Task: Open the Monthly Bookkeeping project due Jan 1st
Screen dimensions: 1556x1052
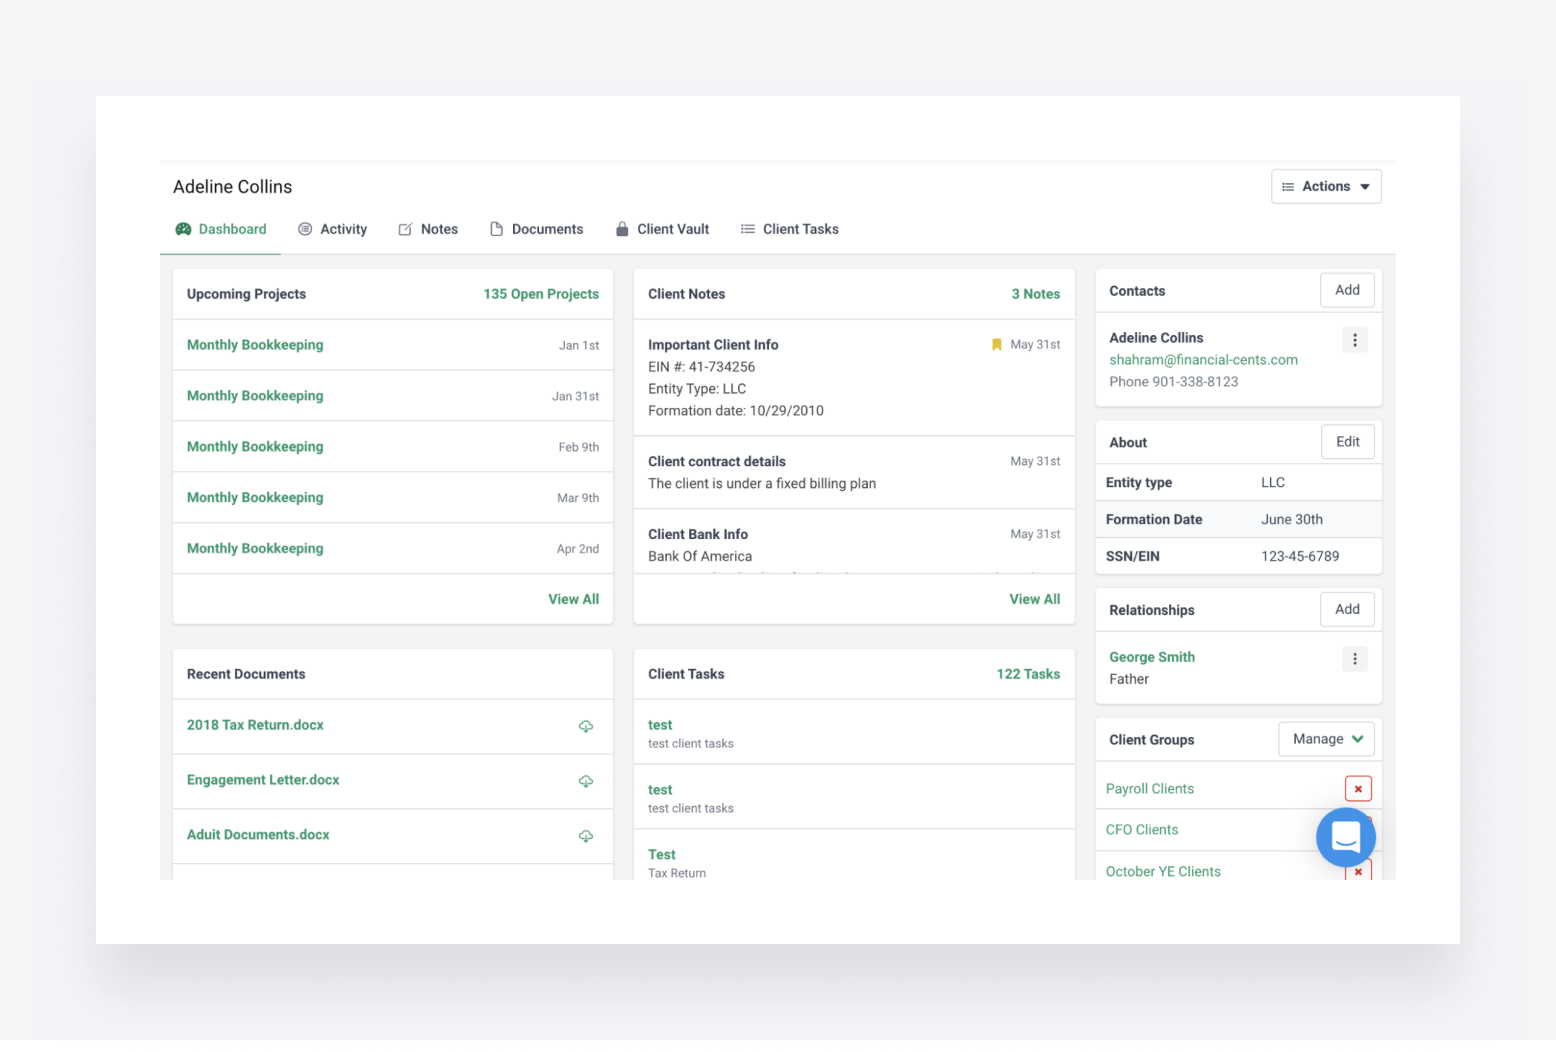Action: [255, 344]
